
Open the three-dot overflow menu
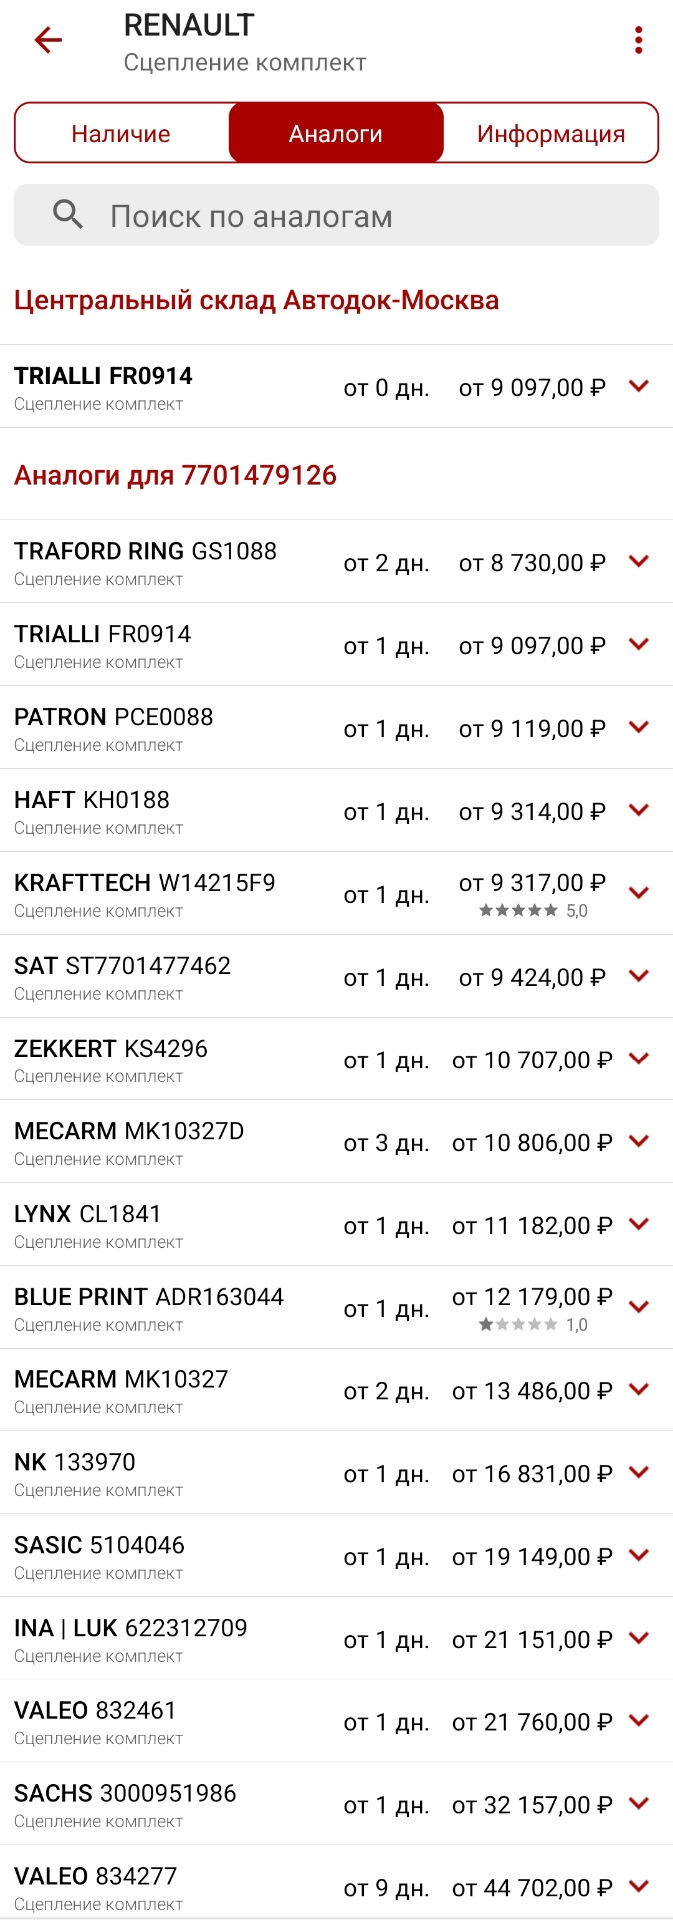pos(638,40)
